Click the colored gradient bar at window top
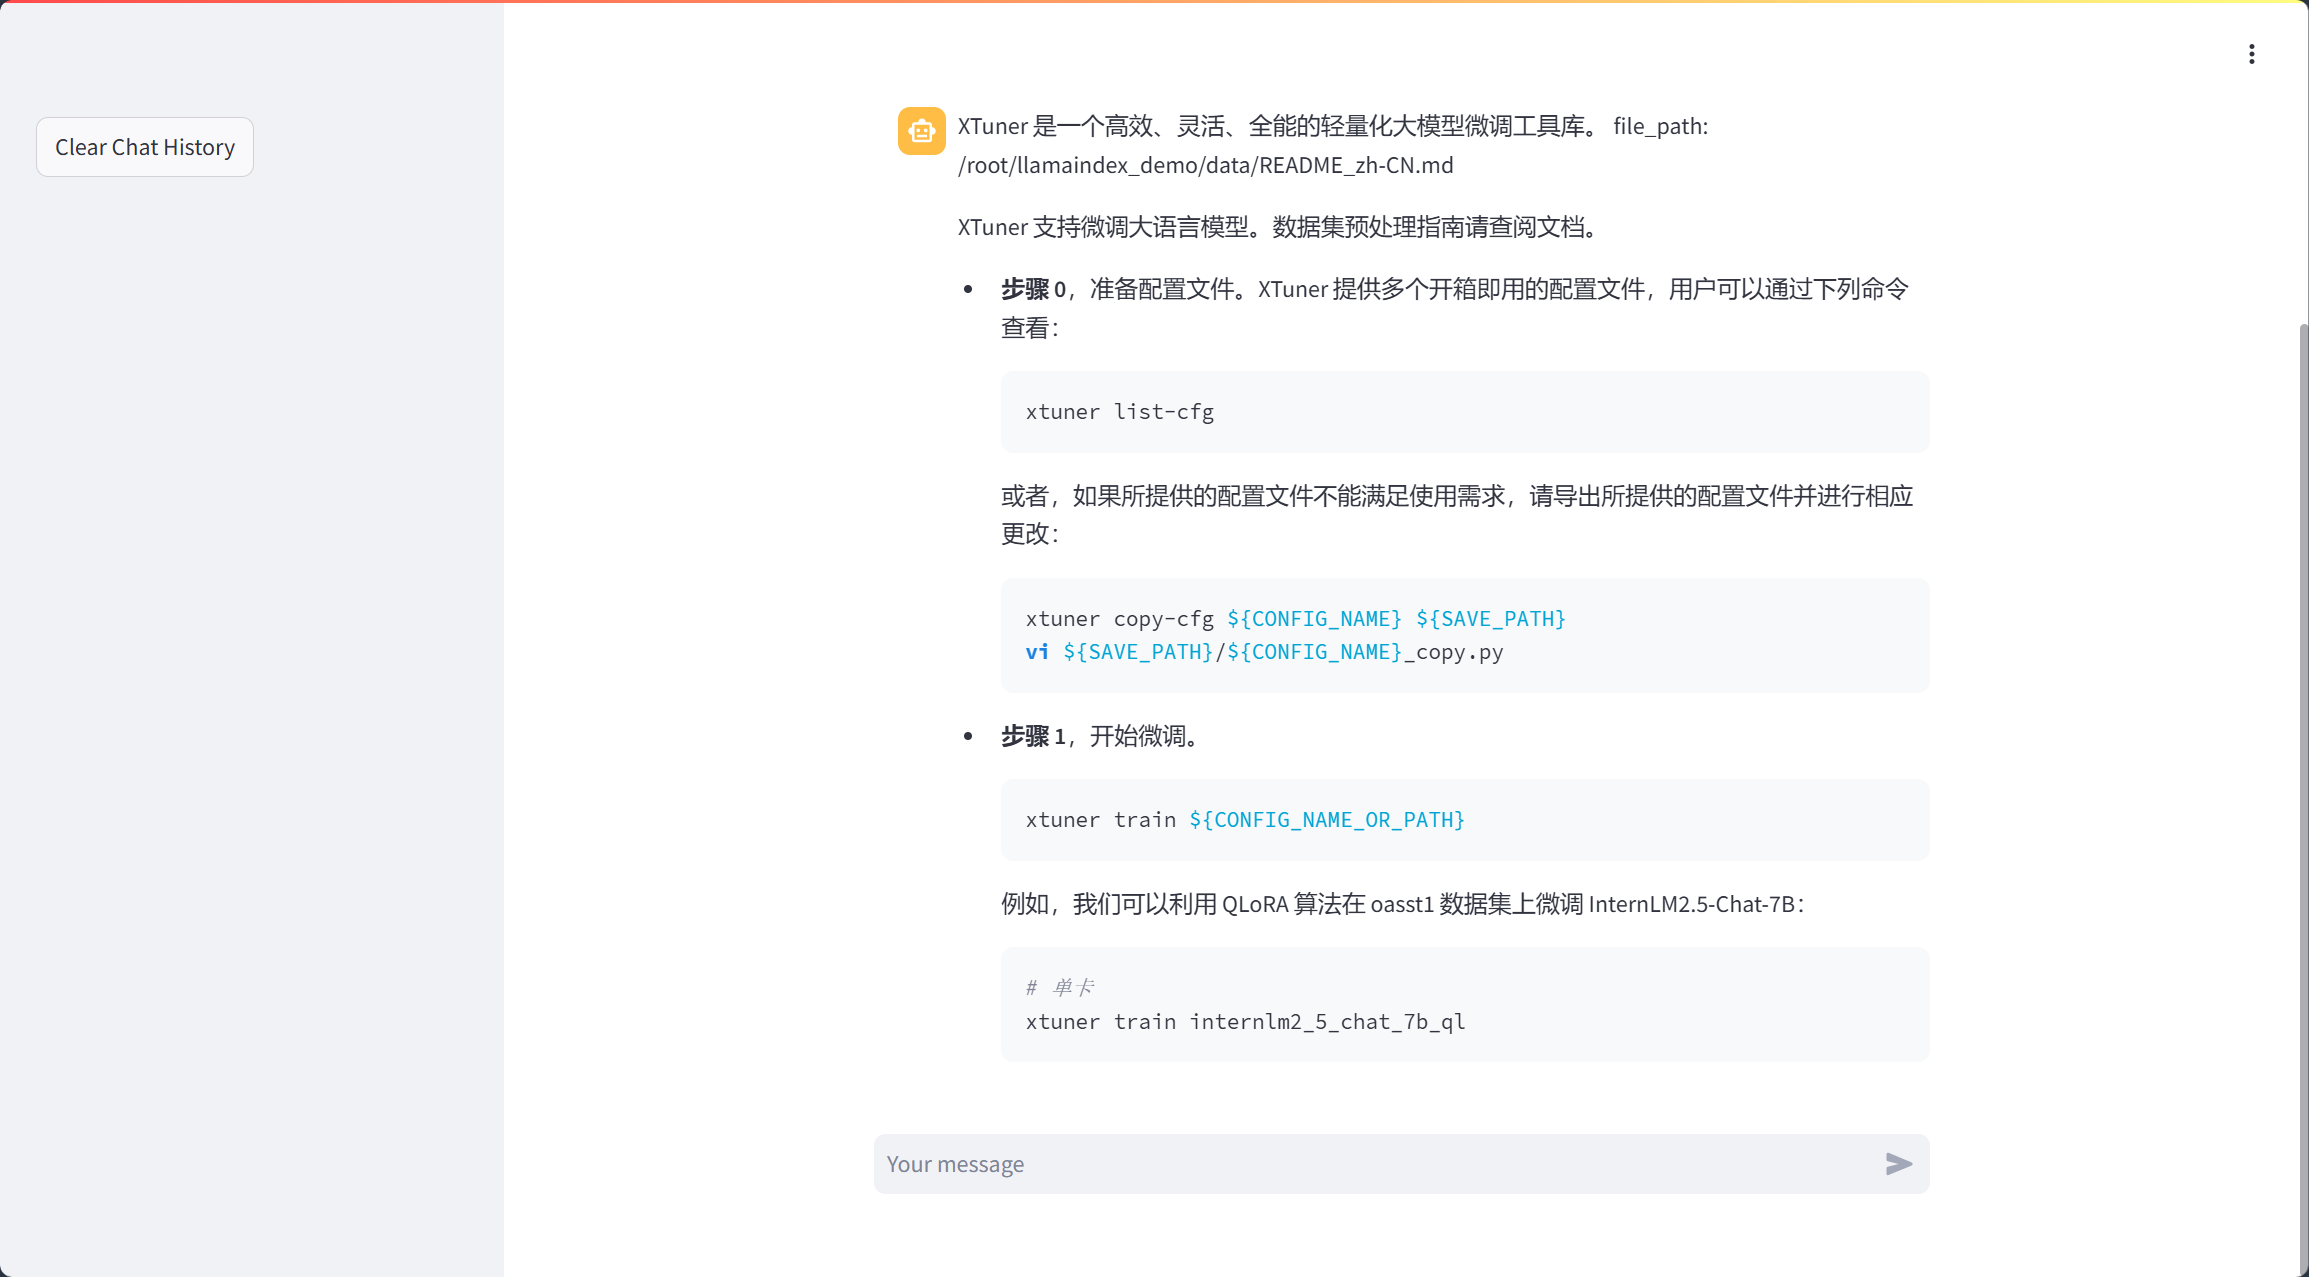 pos(1154,2)
